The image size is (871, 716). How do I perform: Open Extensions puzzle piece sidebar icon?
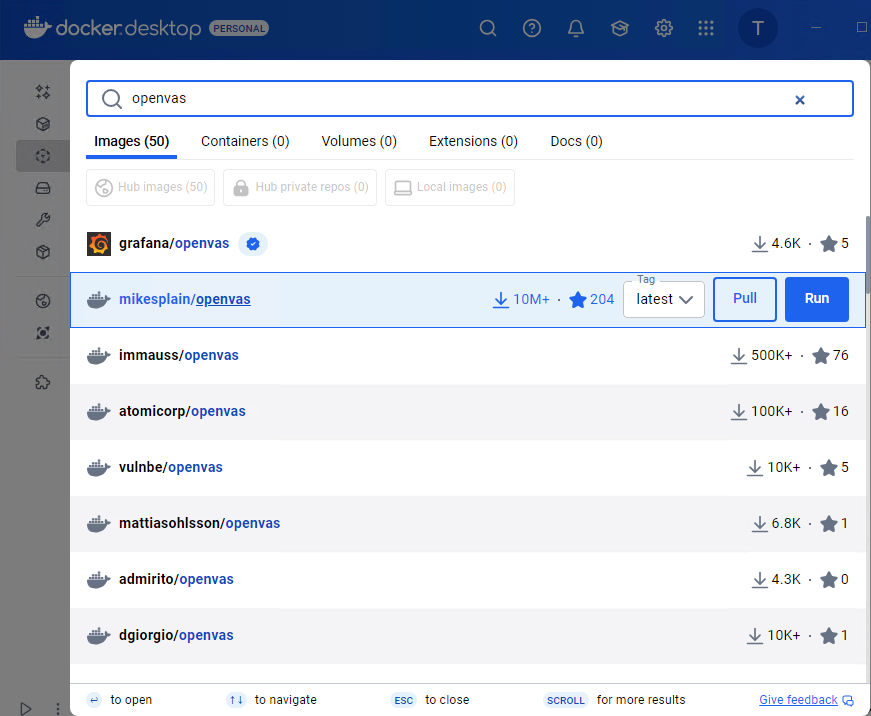(43, 382)
